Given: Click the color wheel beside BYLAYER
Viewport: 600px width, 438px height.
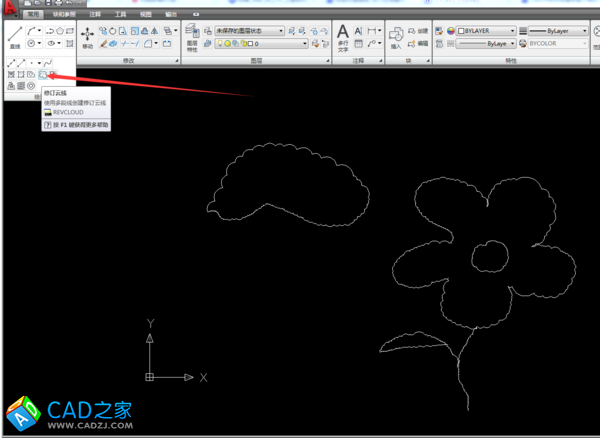Looking at the screenshot, I should pos(451,31).
